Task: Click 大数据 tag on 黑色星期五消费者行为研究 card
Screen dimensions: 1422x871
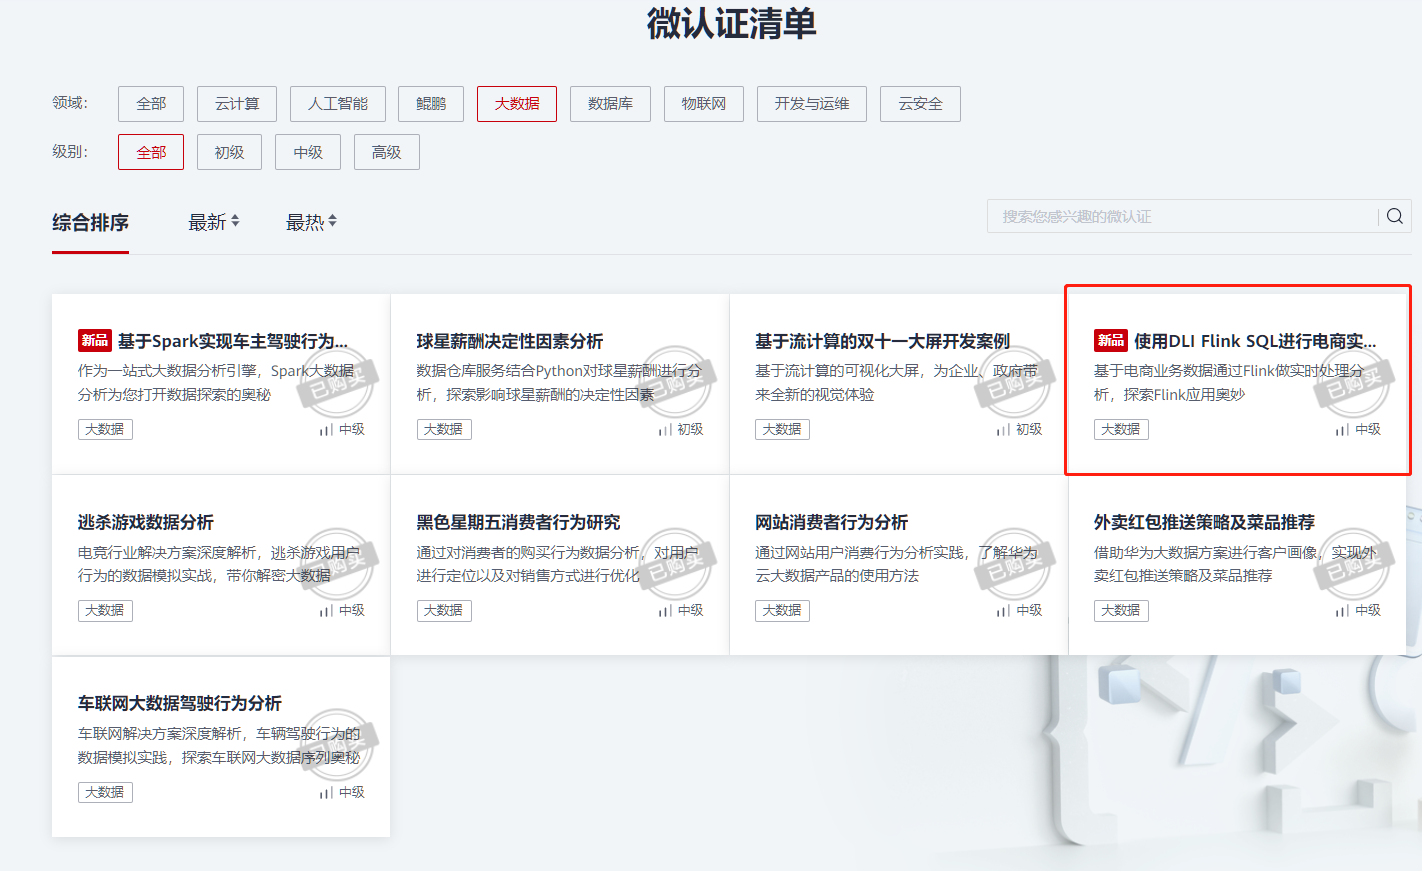Action: point(443,611)
